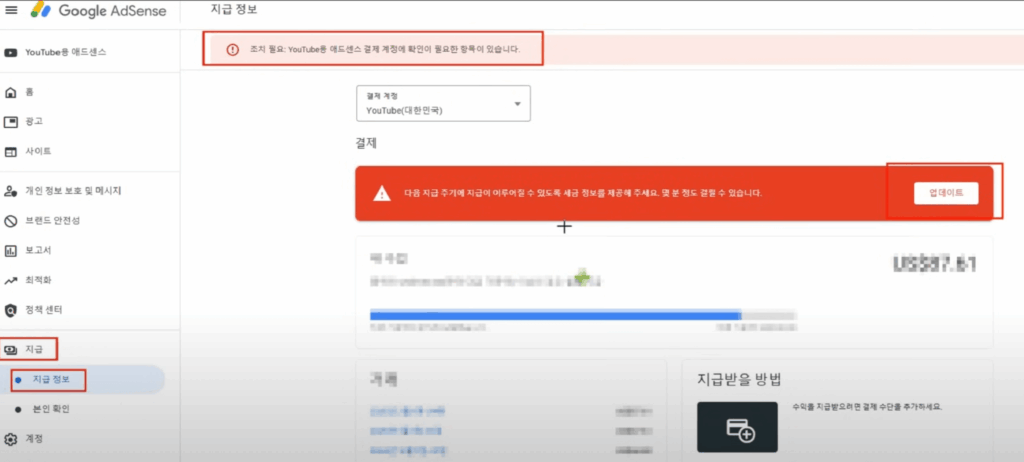
Task: Go to 최적화 in the sidebar
Action: pyautogui.click(x=38, y=280)
